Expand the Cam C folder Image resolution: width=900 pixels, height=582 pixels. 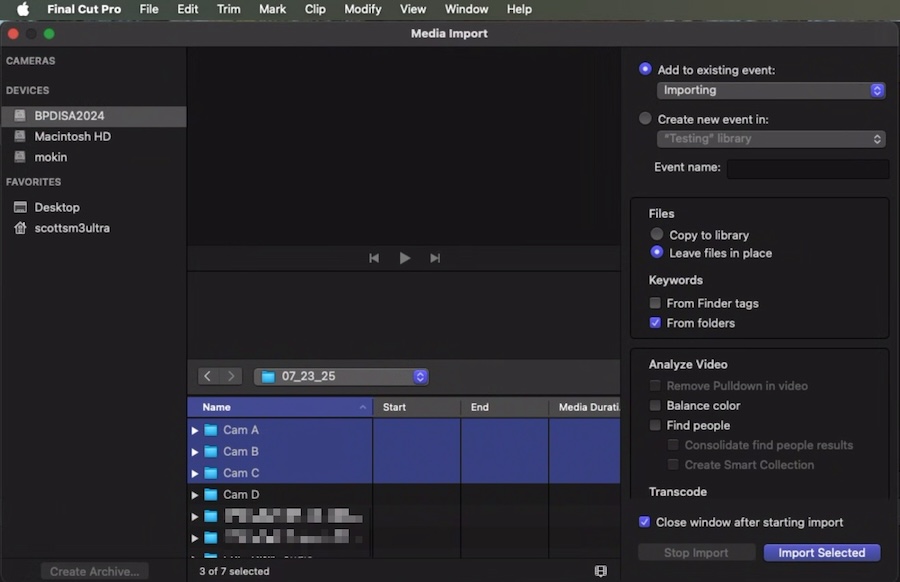195,474
